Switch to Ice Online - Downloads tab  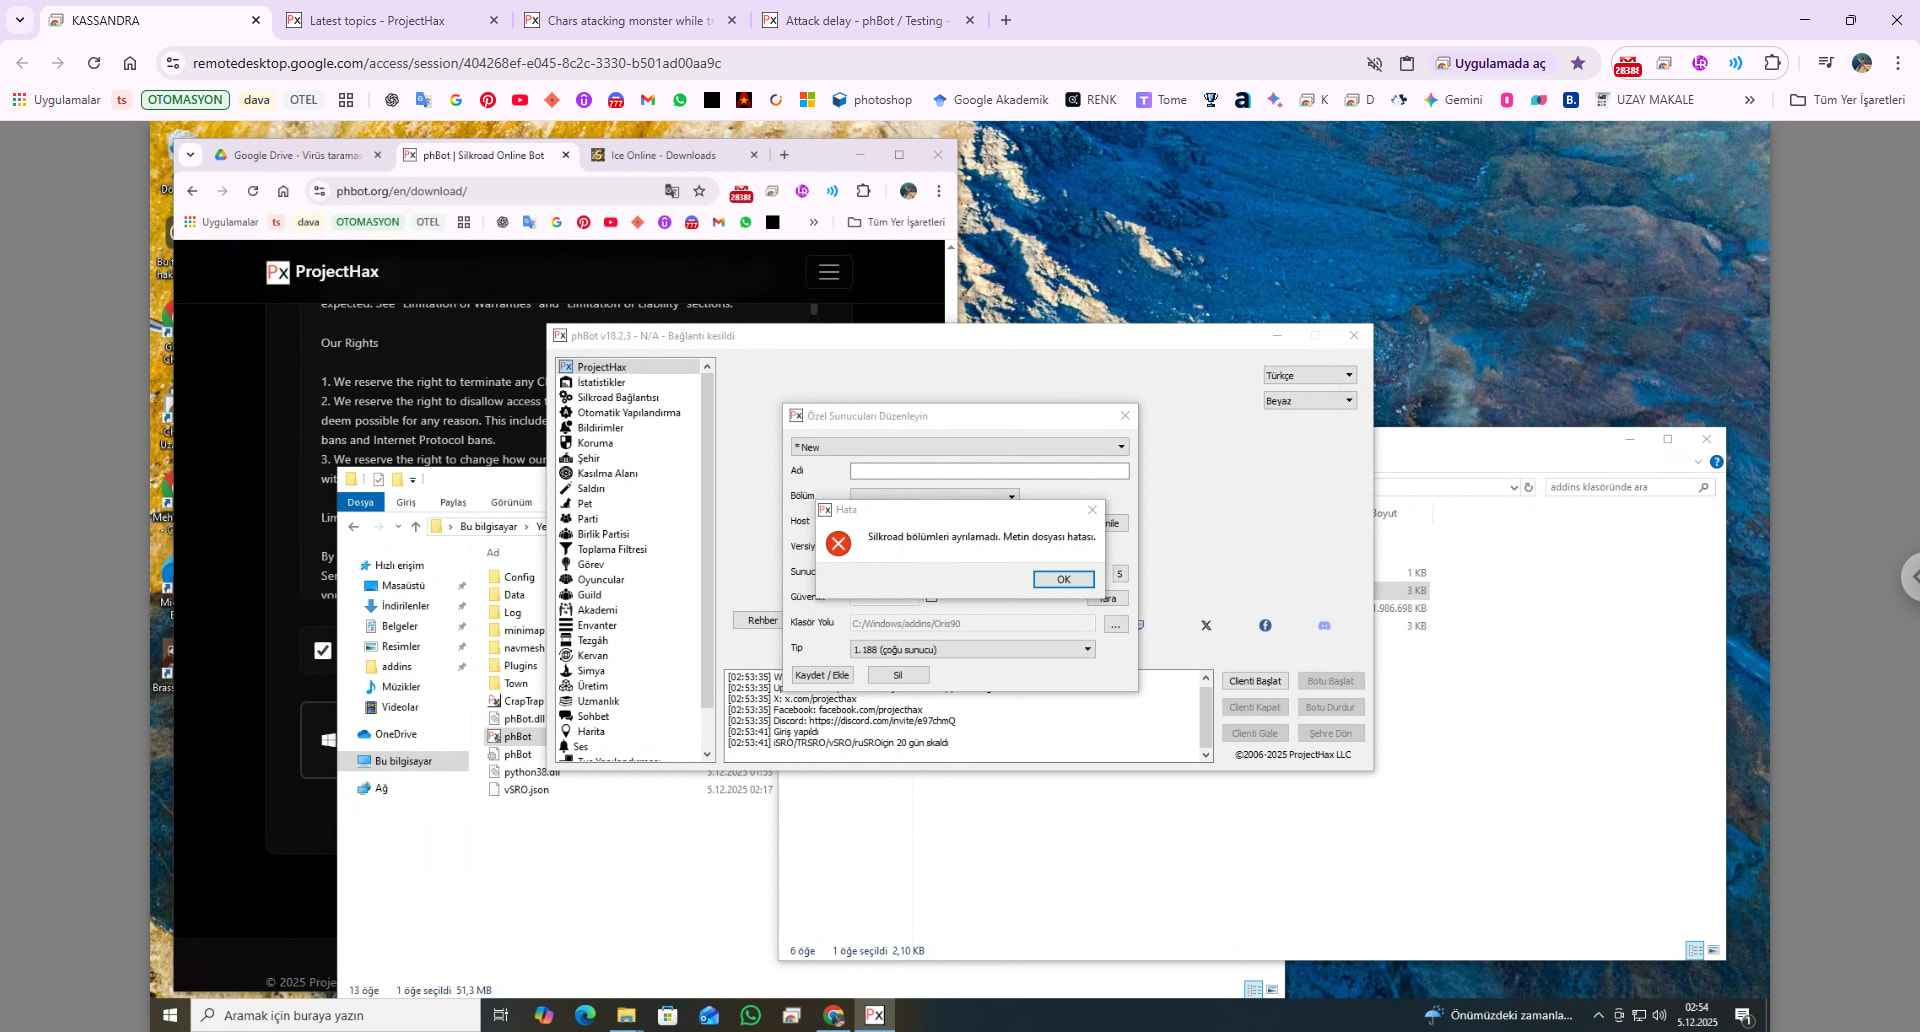tap(663, 155)
